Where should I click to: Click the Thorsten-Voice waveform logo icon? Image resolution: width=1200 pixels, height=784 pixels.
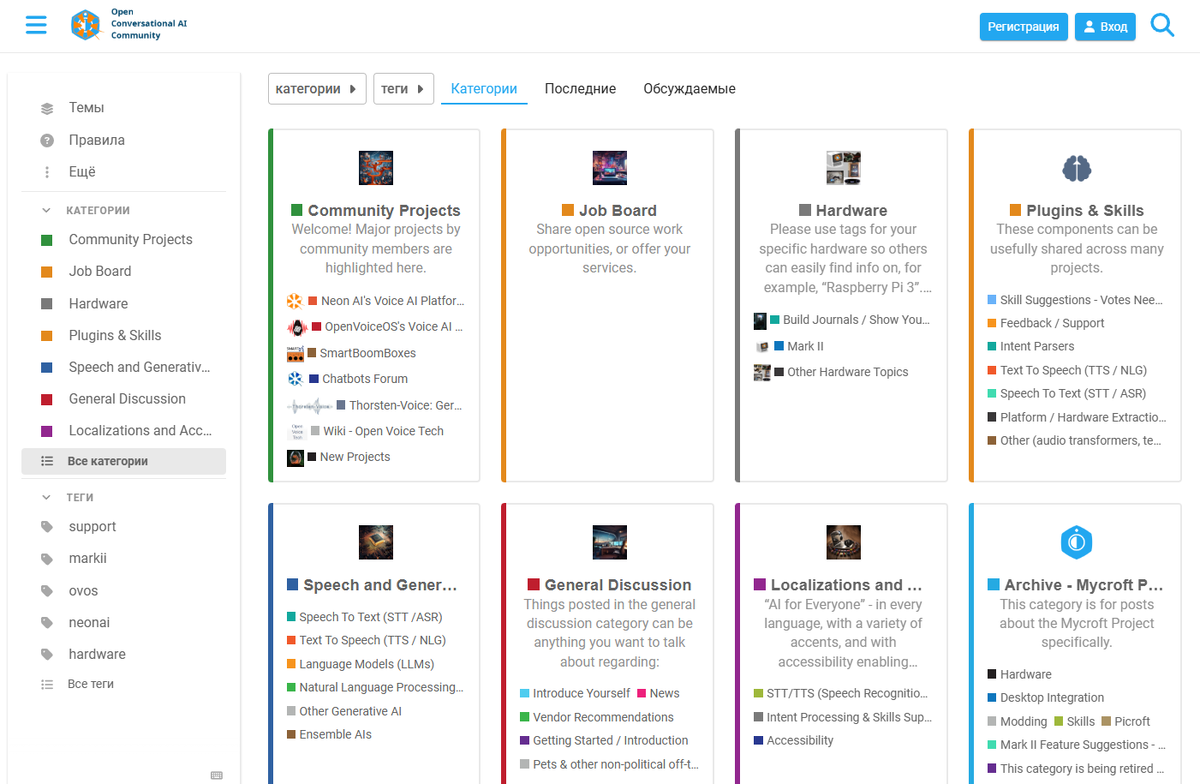308,405
